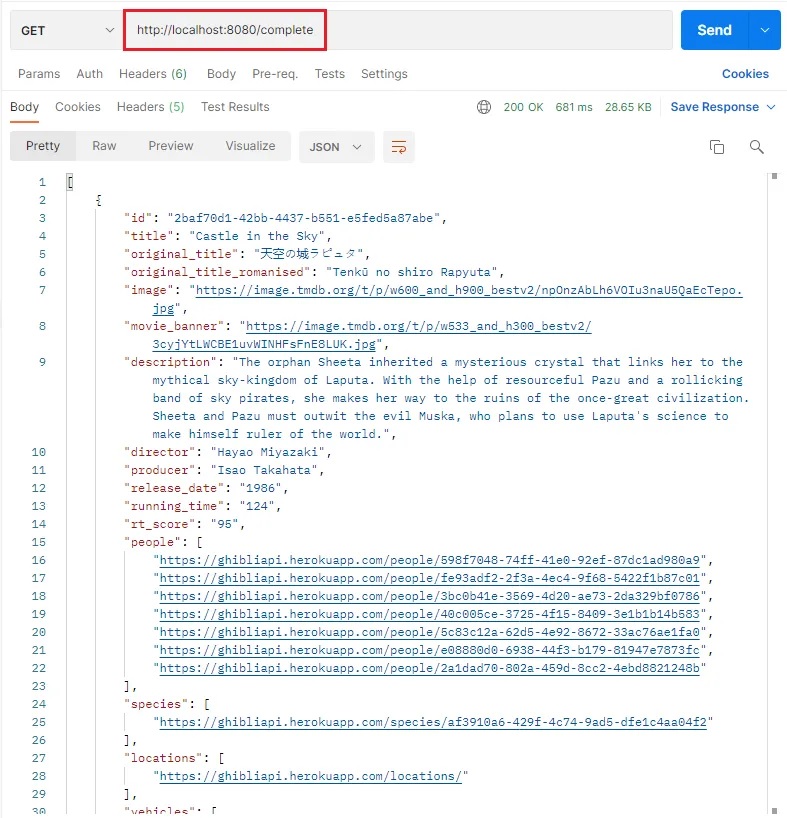Open the JSON format dropdown
The width and height of the screenshot is (787, 818).
[x=336, y=147]
